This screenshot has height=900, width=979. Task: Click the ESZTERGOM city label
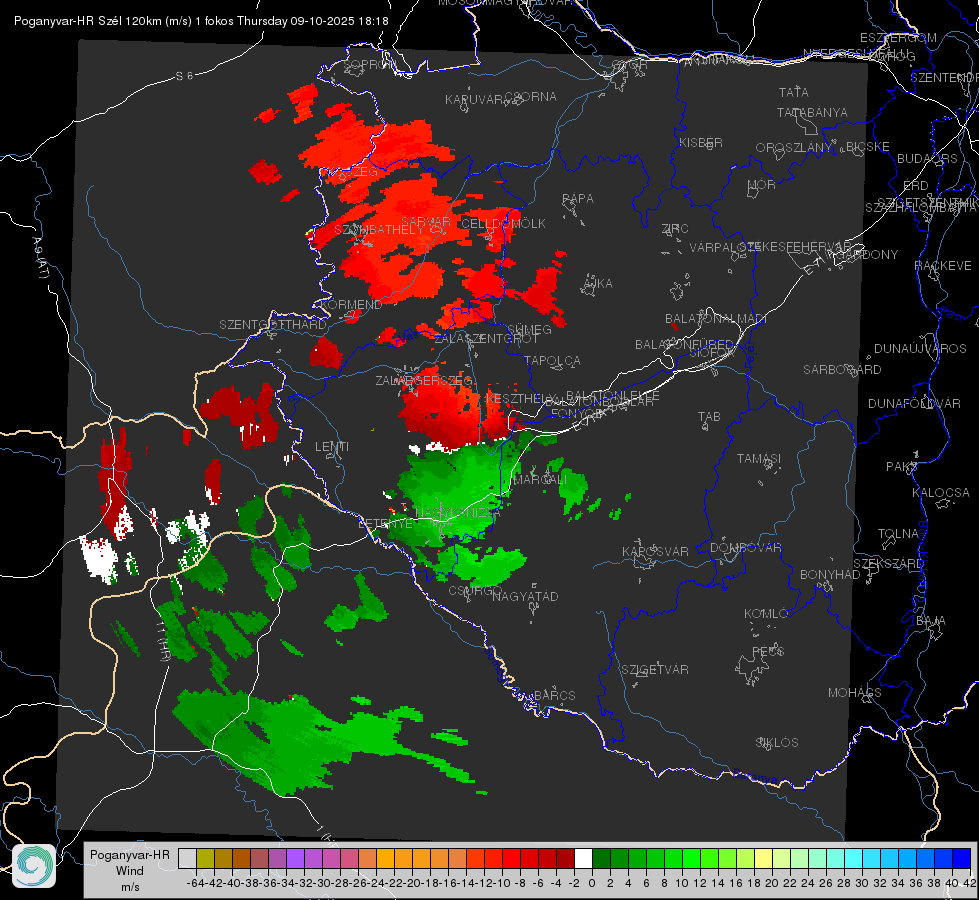pyautogui.click(x=898, y=37)
